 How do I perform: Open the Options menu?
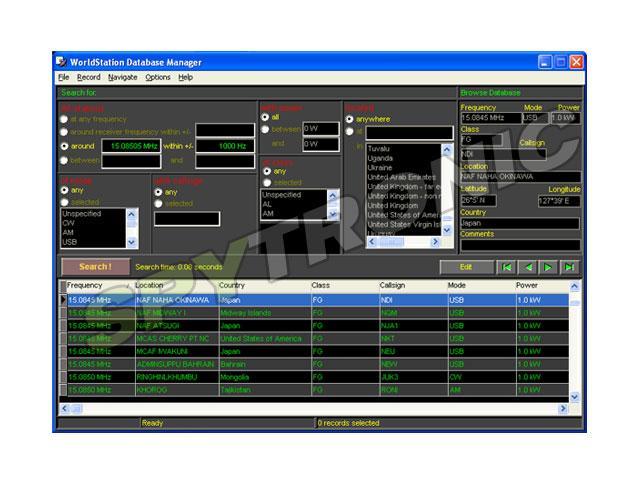[x=158, y=77]
